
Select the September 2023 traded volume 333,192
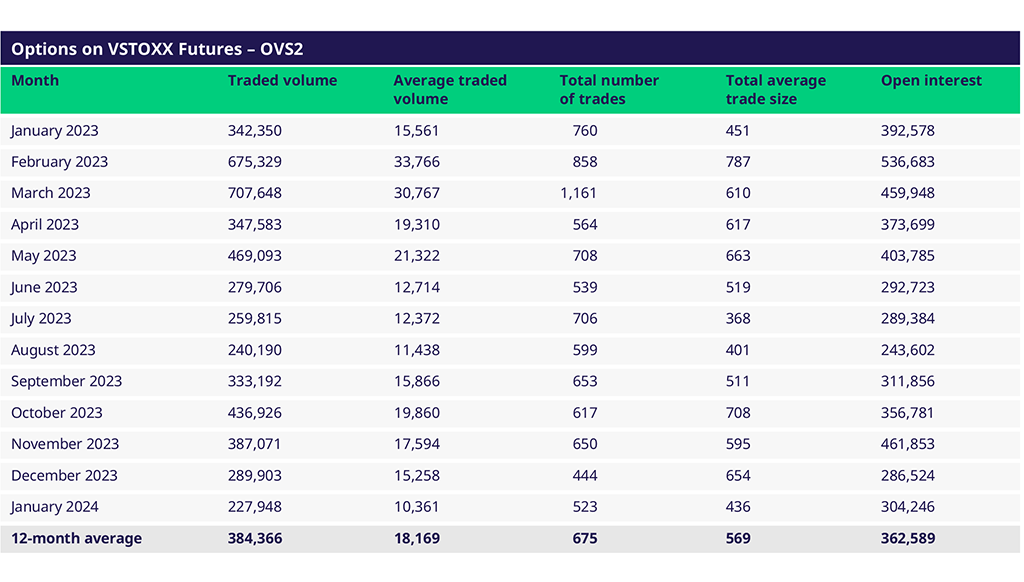[x=255, y=381]
